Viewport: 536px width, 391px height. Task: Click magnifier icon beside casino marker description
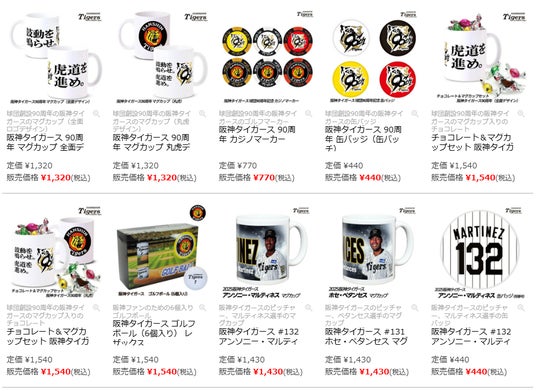(x=309, y=114)
